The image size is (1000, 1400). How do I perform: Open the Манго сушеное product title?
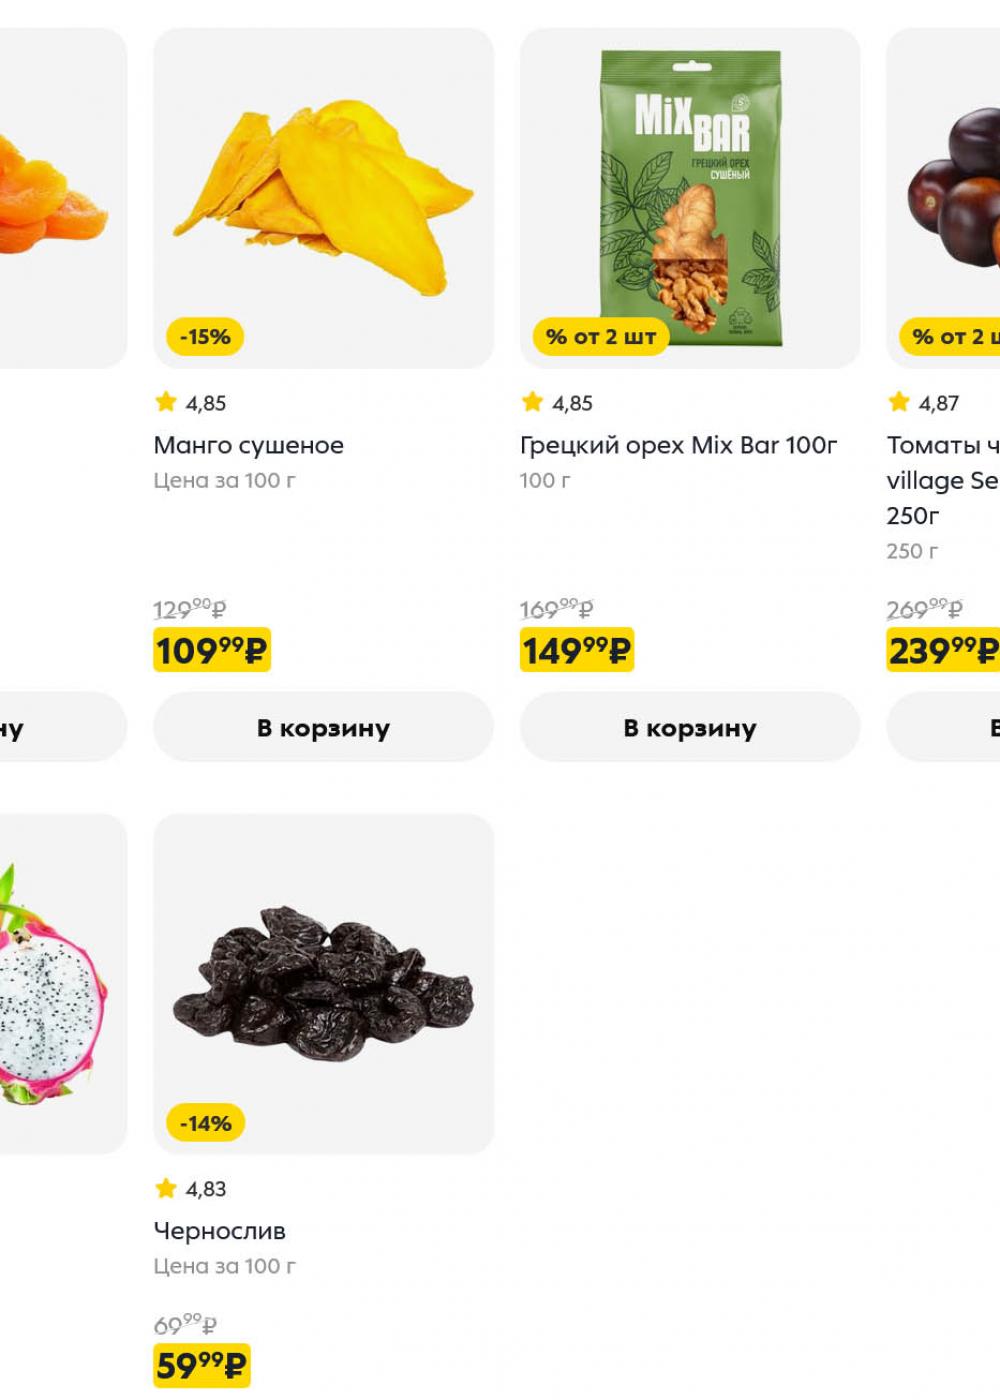(248, 445)
